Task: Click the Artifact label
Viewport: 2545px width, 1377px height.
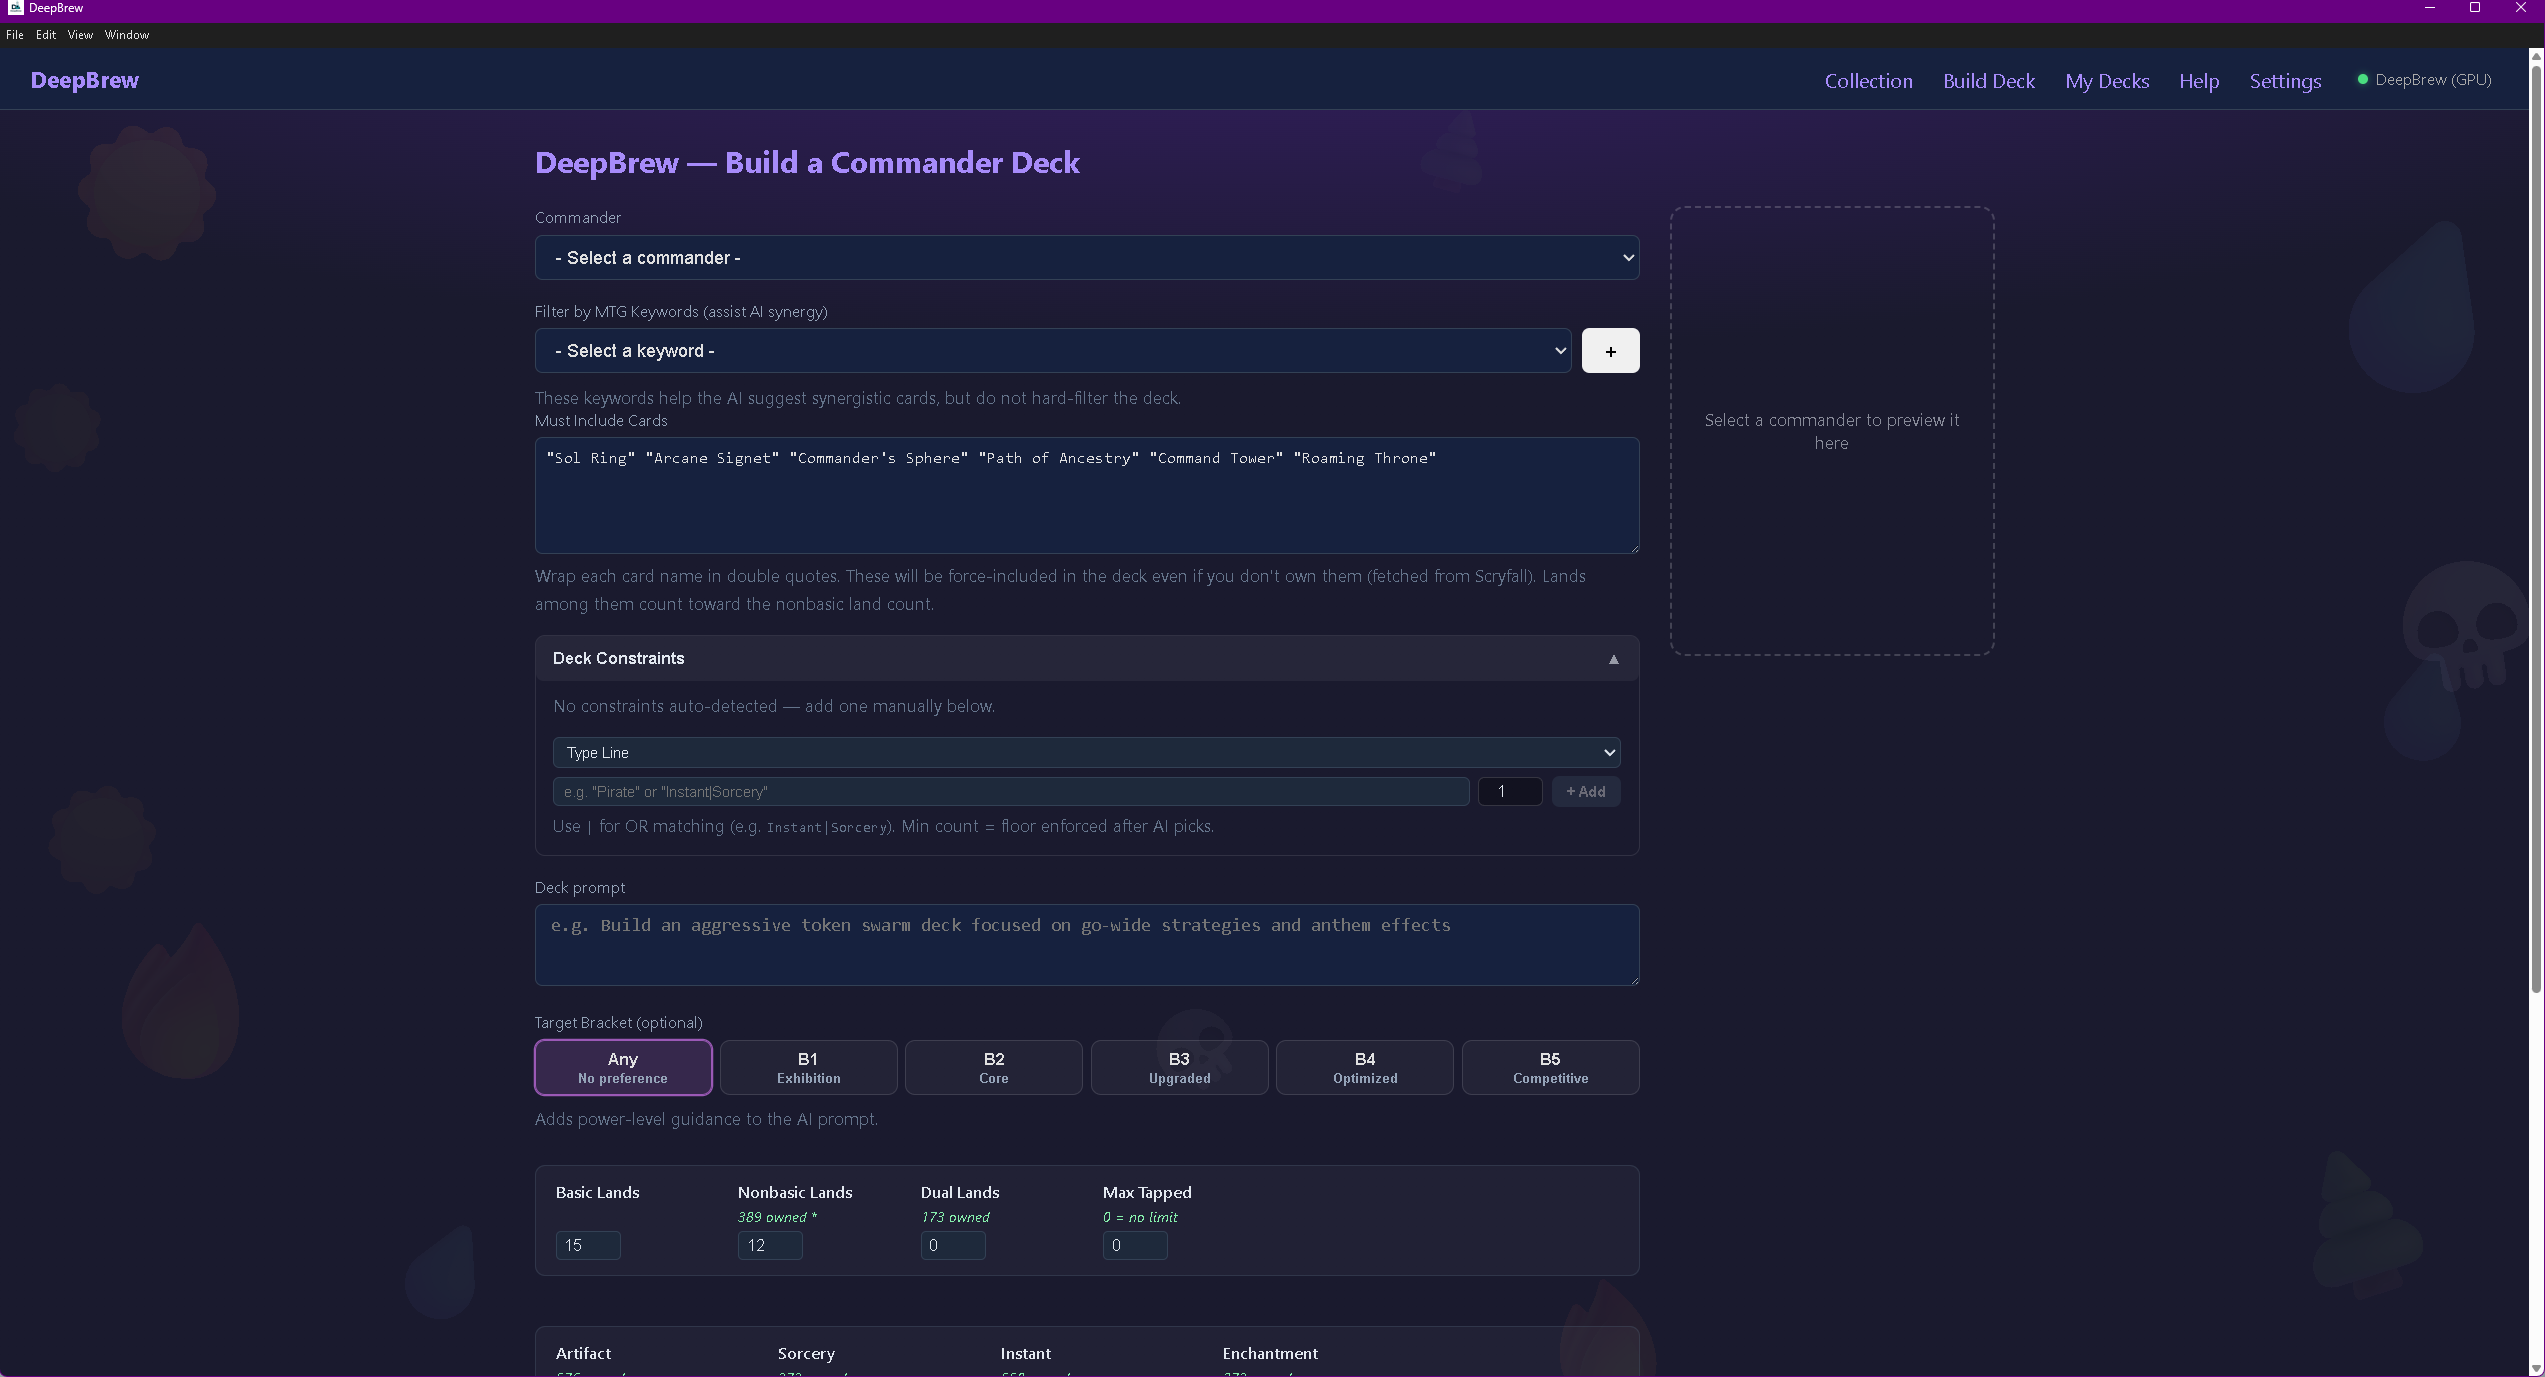Action: click(x=583, y=1354)
